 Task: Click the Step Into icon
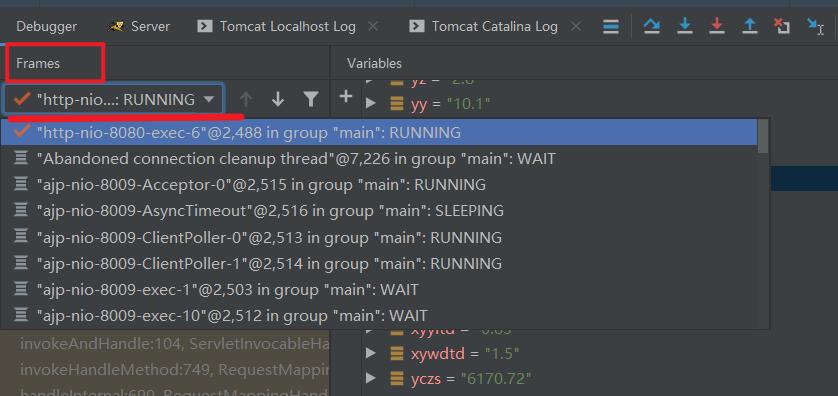point(685,26)
